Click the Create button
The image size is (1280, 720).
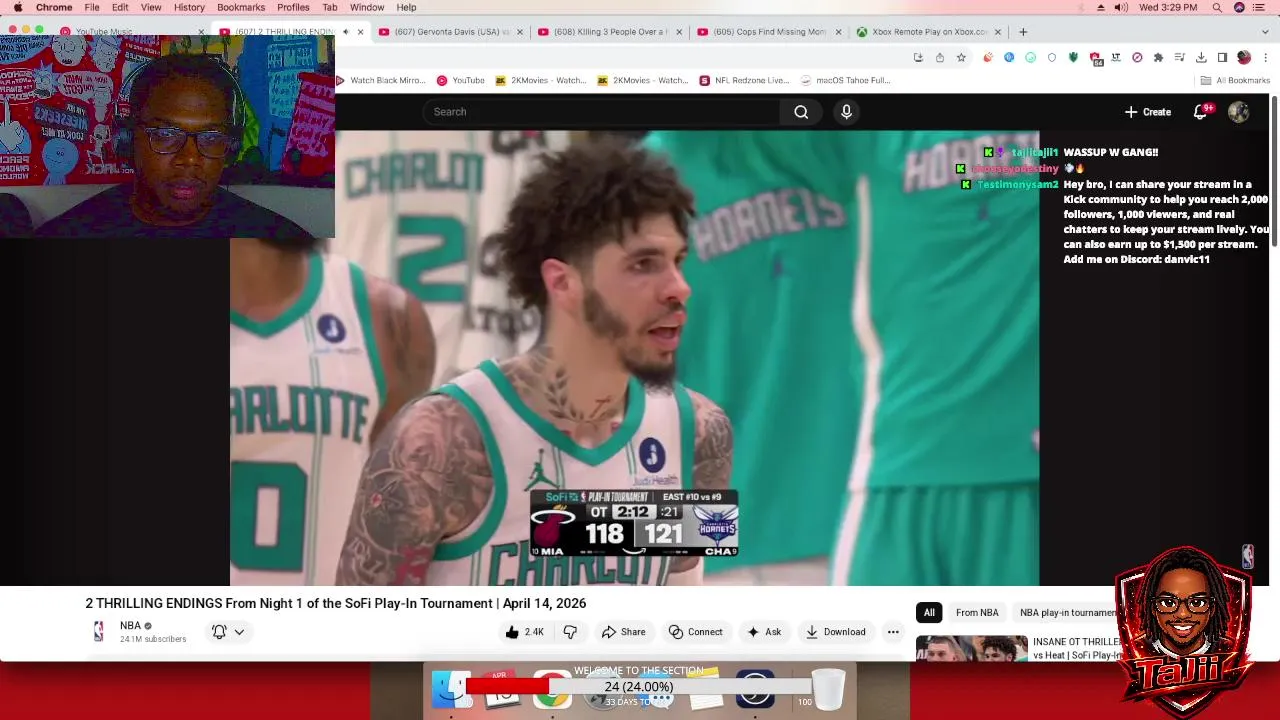pyautogui.click(x=1148, y=112)
